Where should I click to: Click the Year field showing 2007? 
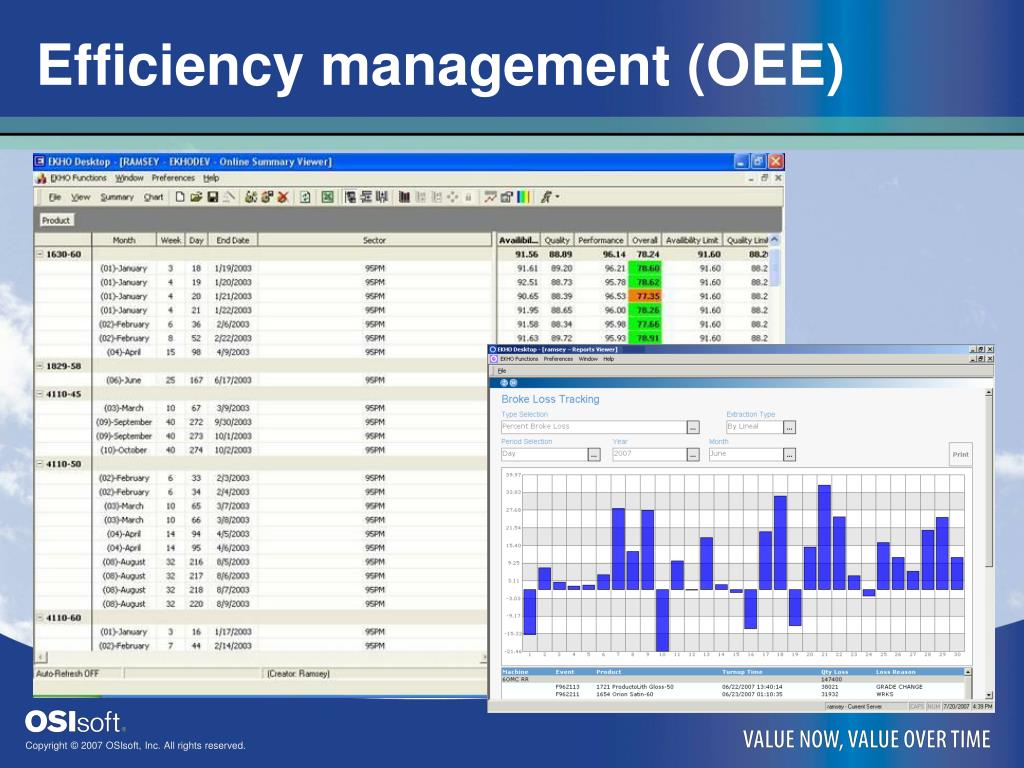pos(649,455)
